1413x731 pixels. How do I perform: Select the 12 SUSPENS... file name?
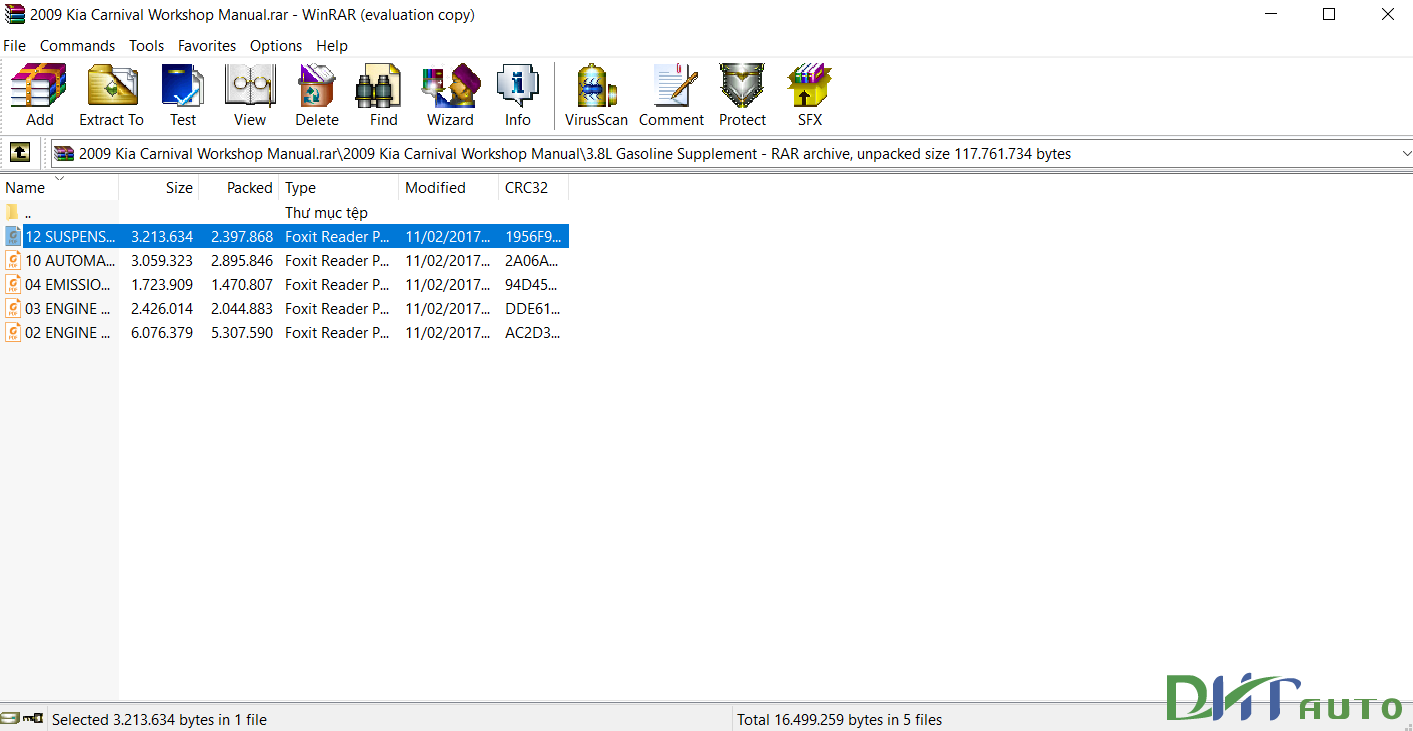click(70, 237)
